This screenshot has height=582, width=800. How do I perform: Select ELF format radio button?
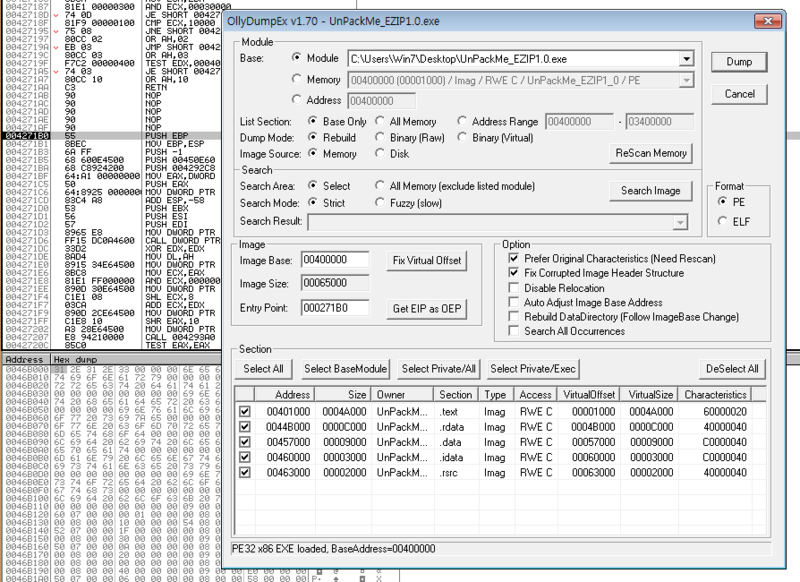click(x=722, y=221)
